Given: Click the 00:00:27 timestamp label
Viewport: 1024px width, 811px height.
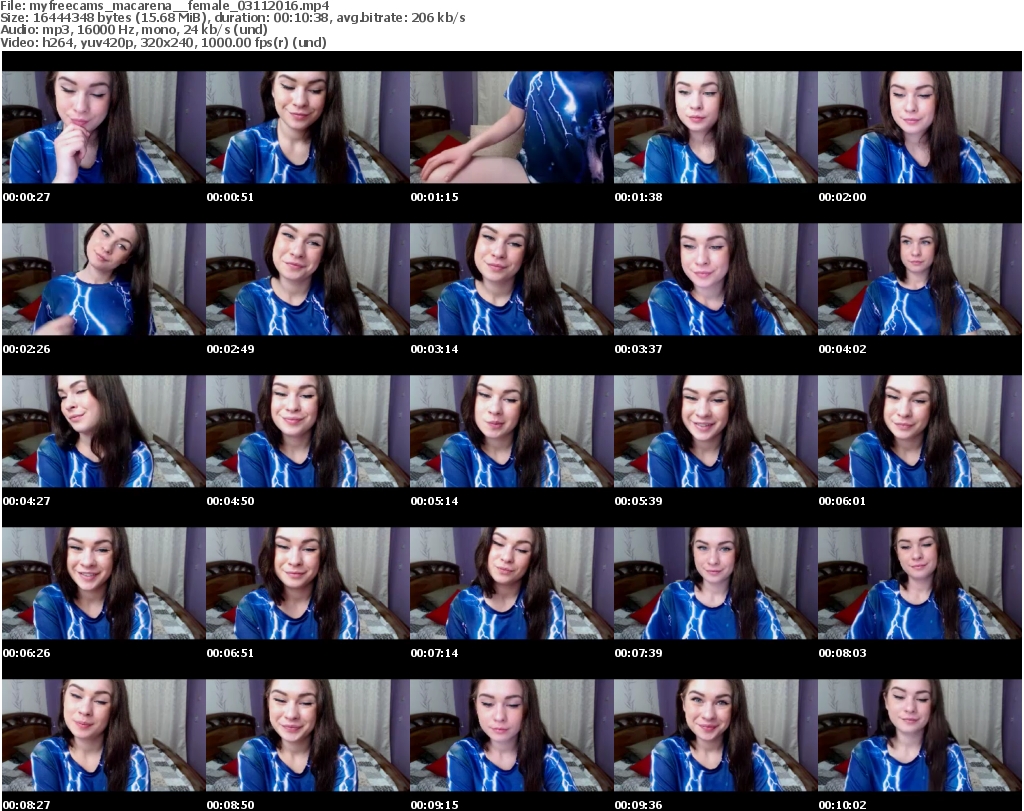Looking at the screenshot, I should 26,197.
